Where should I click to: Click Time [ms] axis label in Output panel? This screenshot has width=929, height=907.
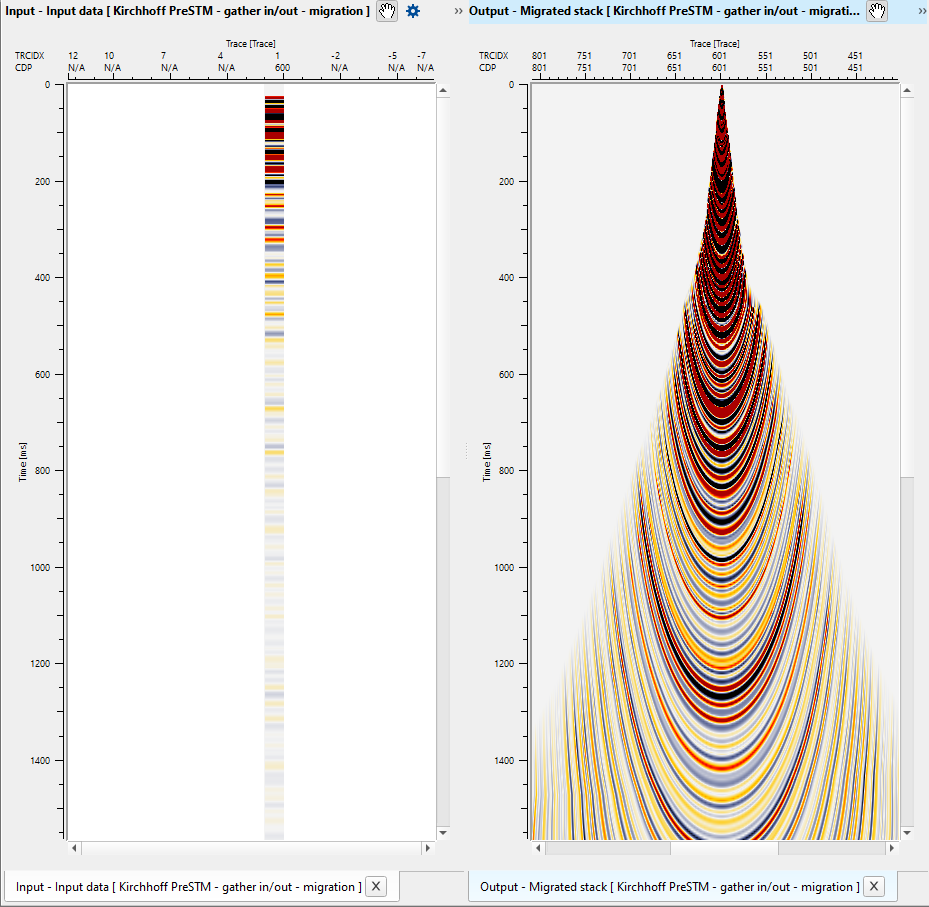486,461
